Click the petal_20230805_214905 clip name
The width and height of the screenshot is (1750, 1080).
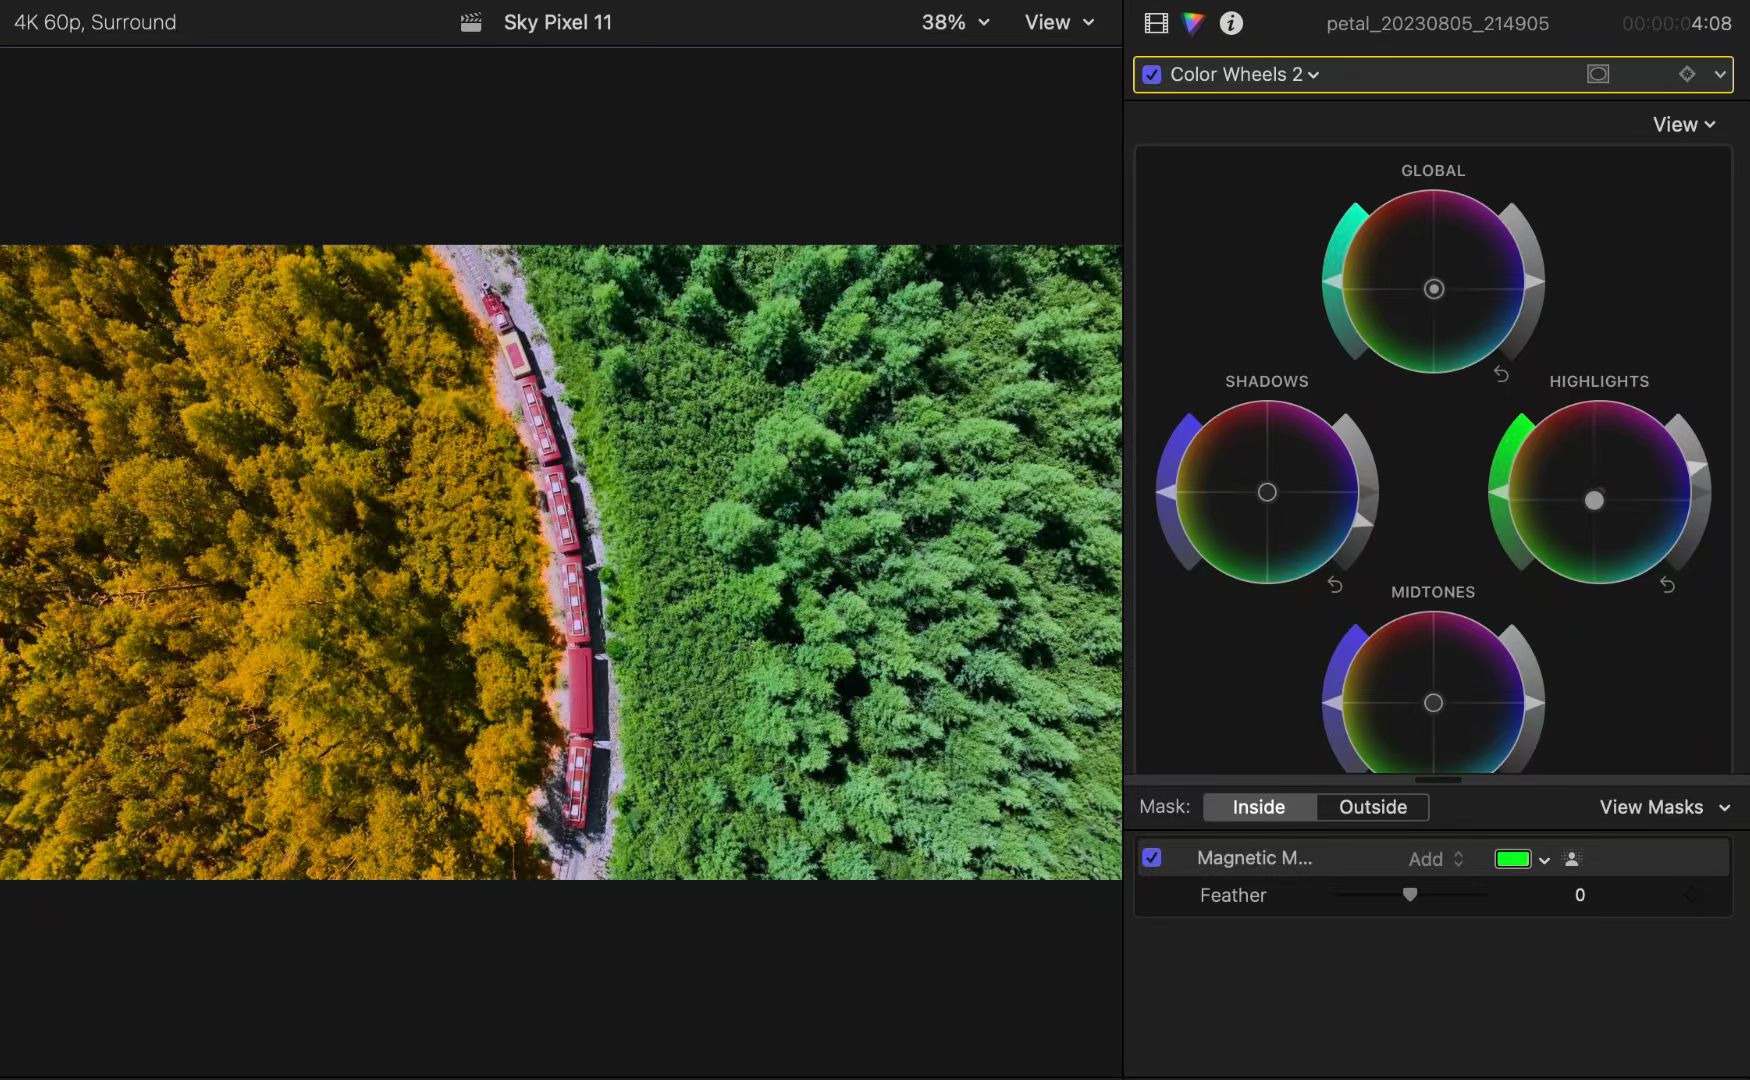pos(1437,23)
